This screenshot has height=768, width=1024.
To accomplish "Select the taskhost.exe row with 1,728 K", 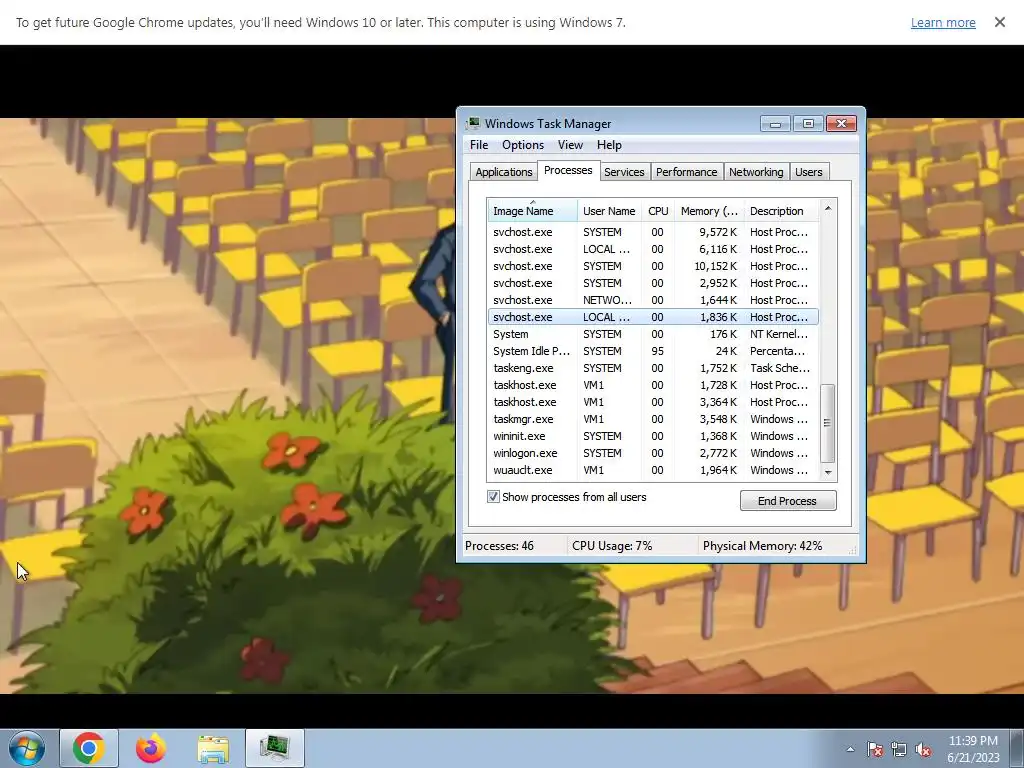I will point(653,385).
